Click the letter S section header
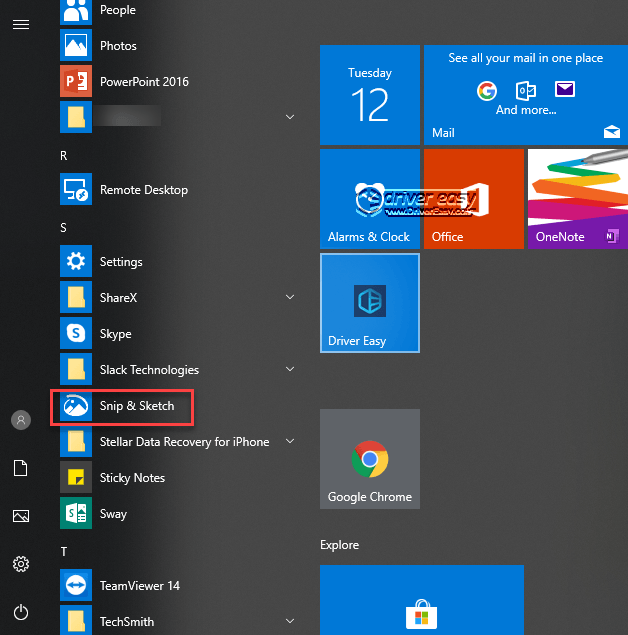The width and height of the screenshot is (628, 635). pyautogui.click(x=64, y=228)
